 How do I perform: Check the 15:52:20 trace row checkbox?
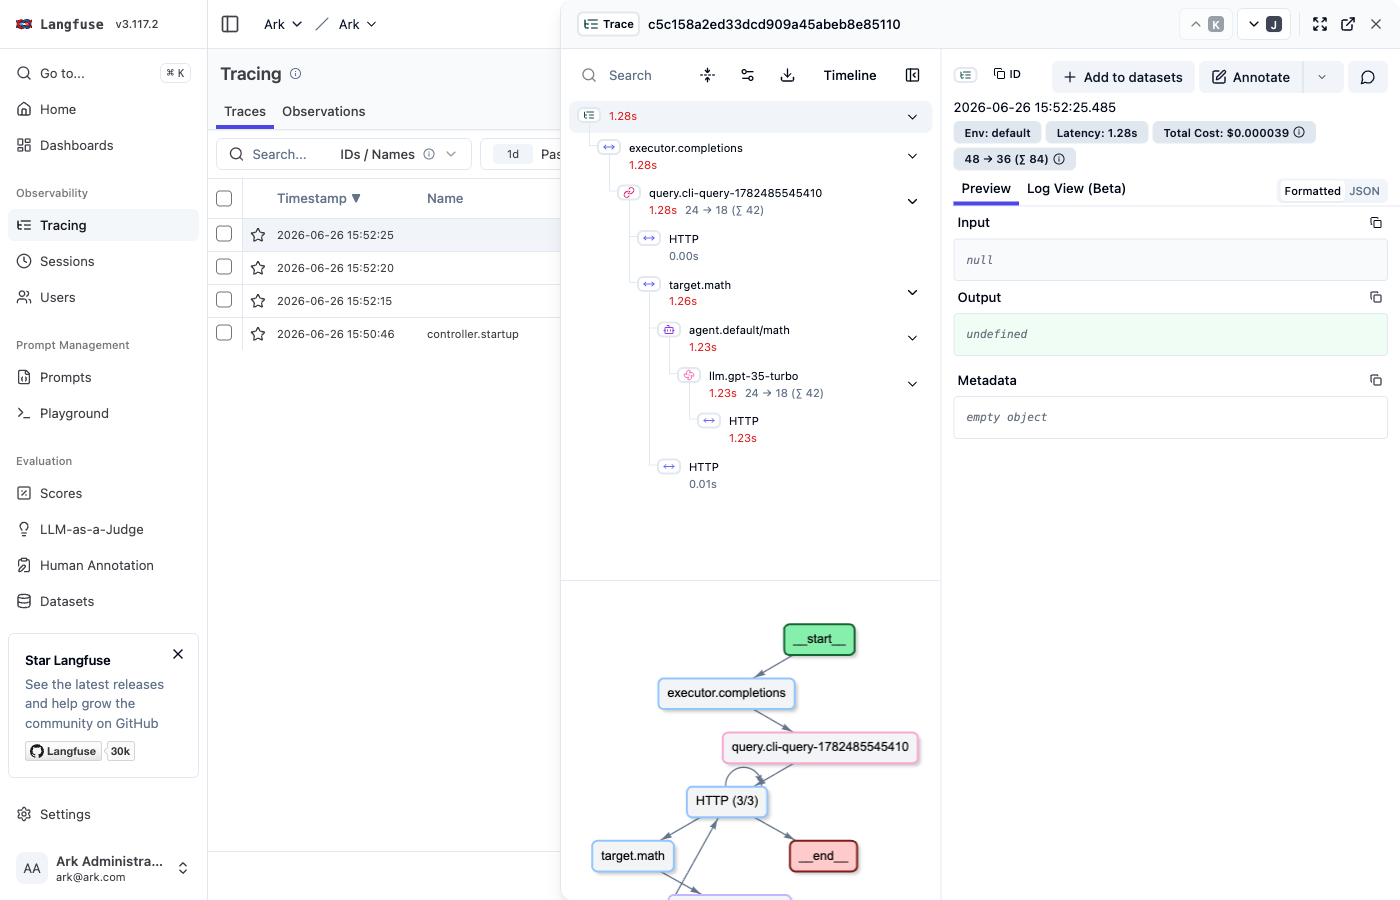click(224, 267)
